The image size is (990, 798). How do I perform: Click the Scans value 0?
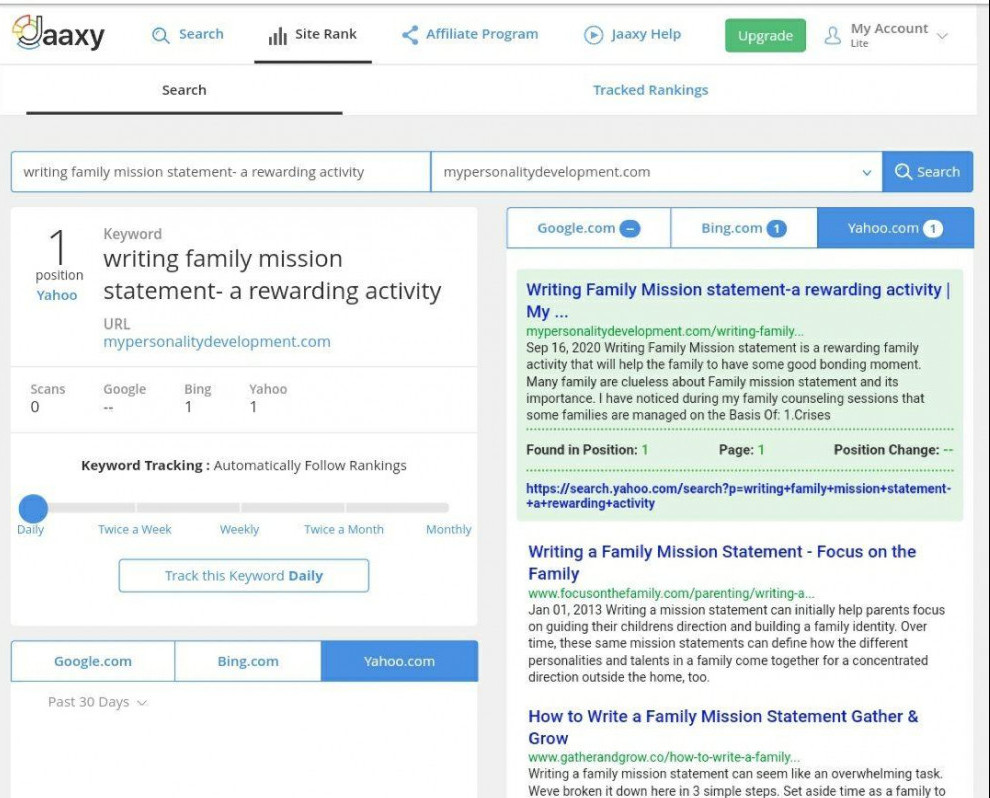coord(35,407)
